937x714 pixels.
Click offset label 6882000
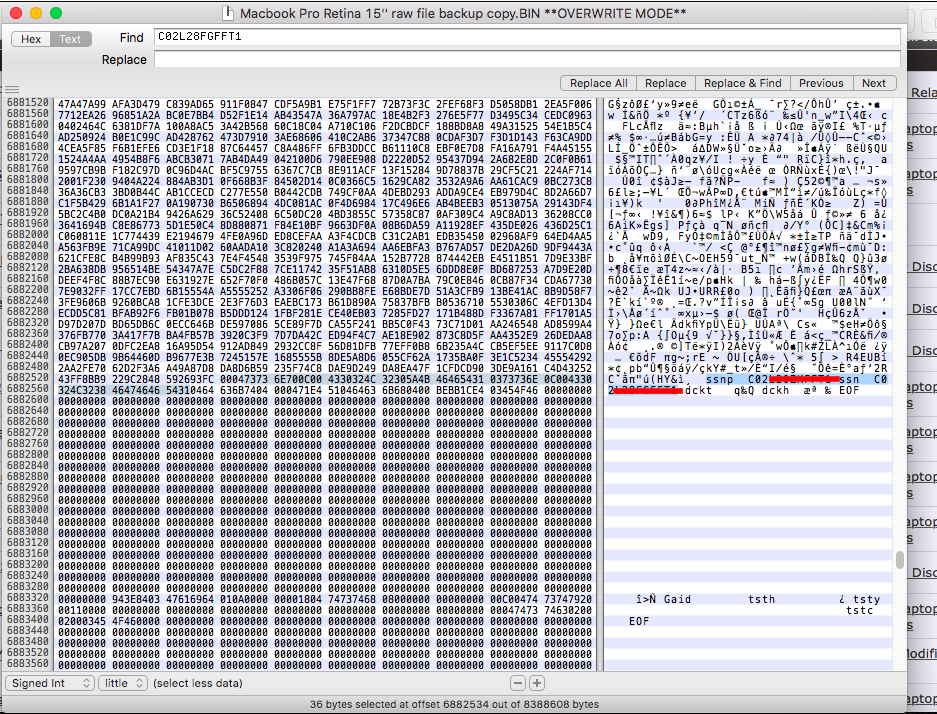(x=28, y=236)
